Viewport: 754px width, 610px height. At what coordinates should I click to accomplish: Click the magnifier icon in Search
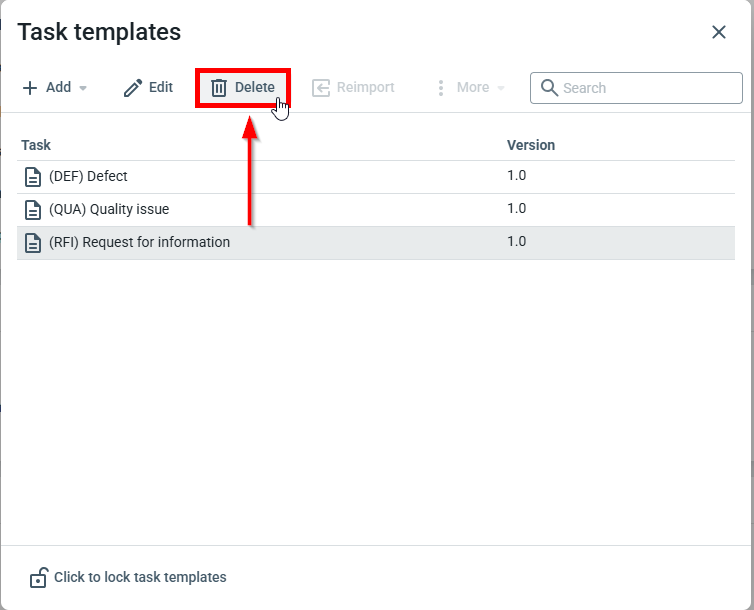(549, 88)
